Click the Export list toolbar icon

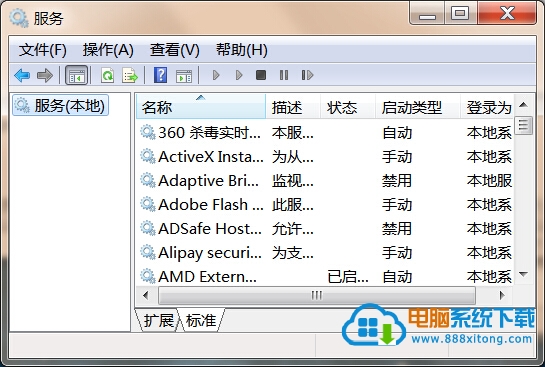pos(130,75)
